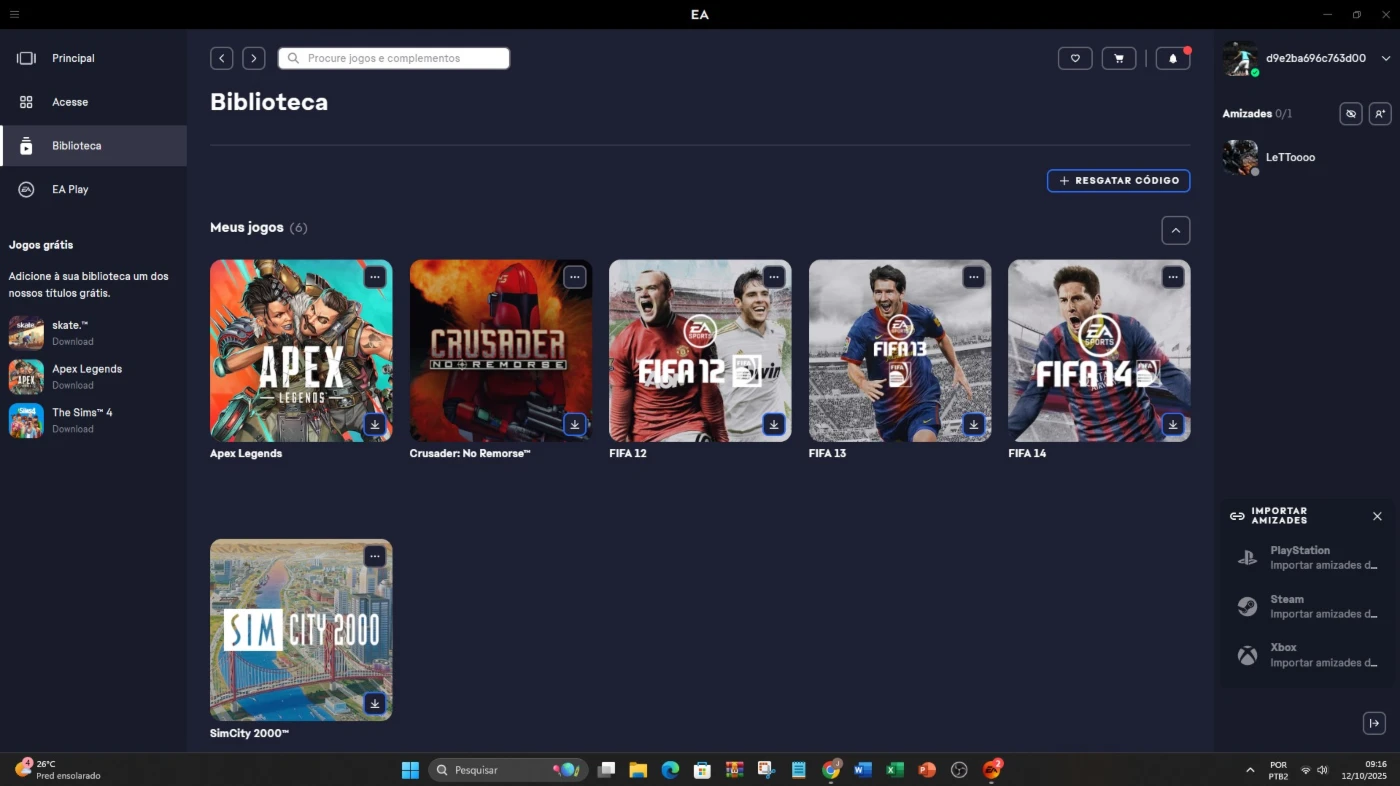Go to the Principal section
Image resolution: width=1400 pixels, height=786 pixels.
click(73, 59)
